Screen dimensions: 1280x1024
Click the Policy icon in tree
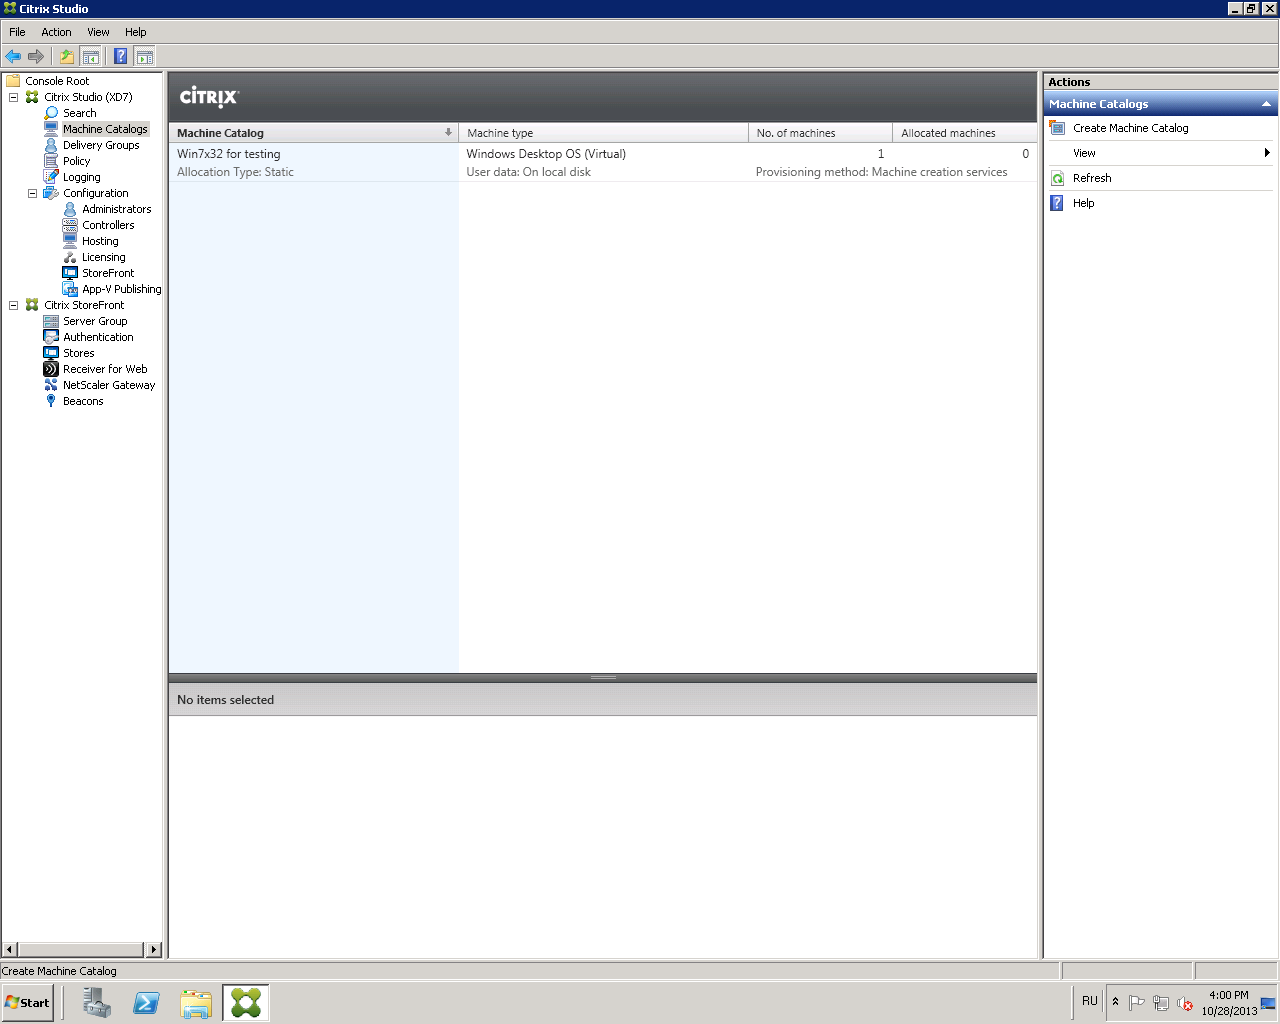[x=51, y=161]
